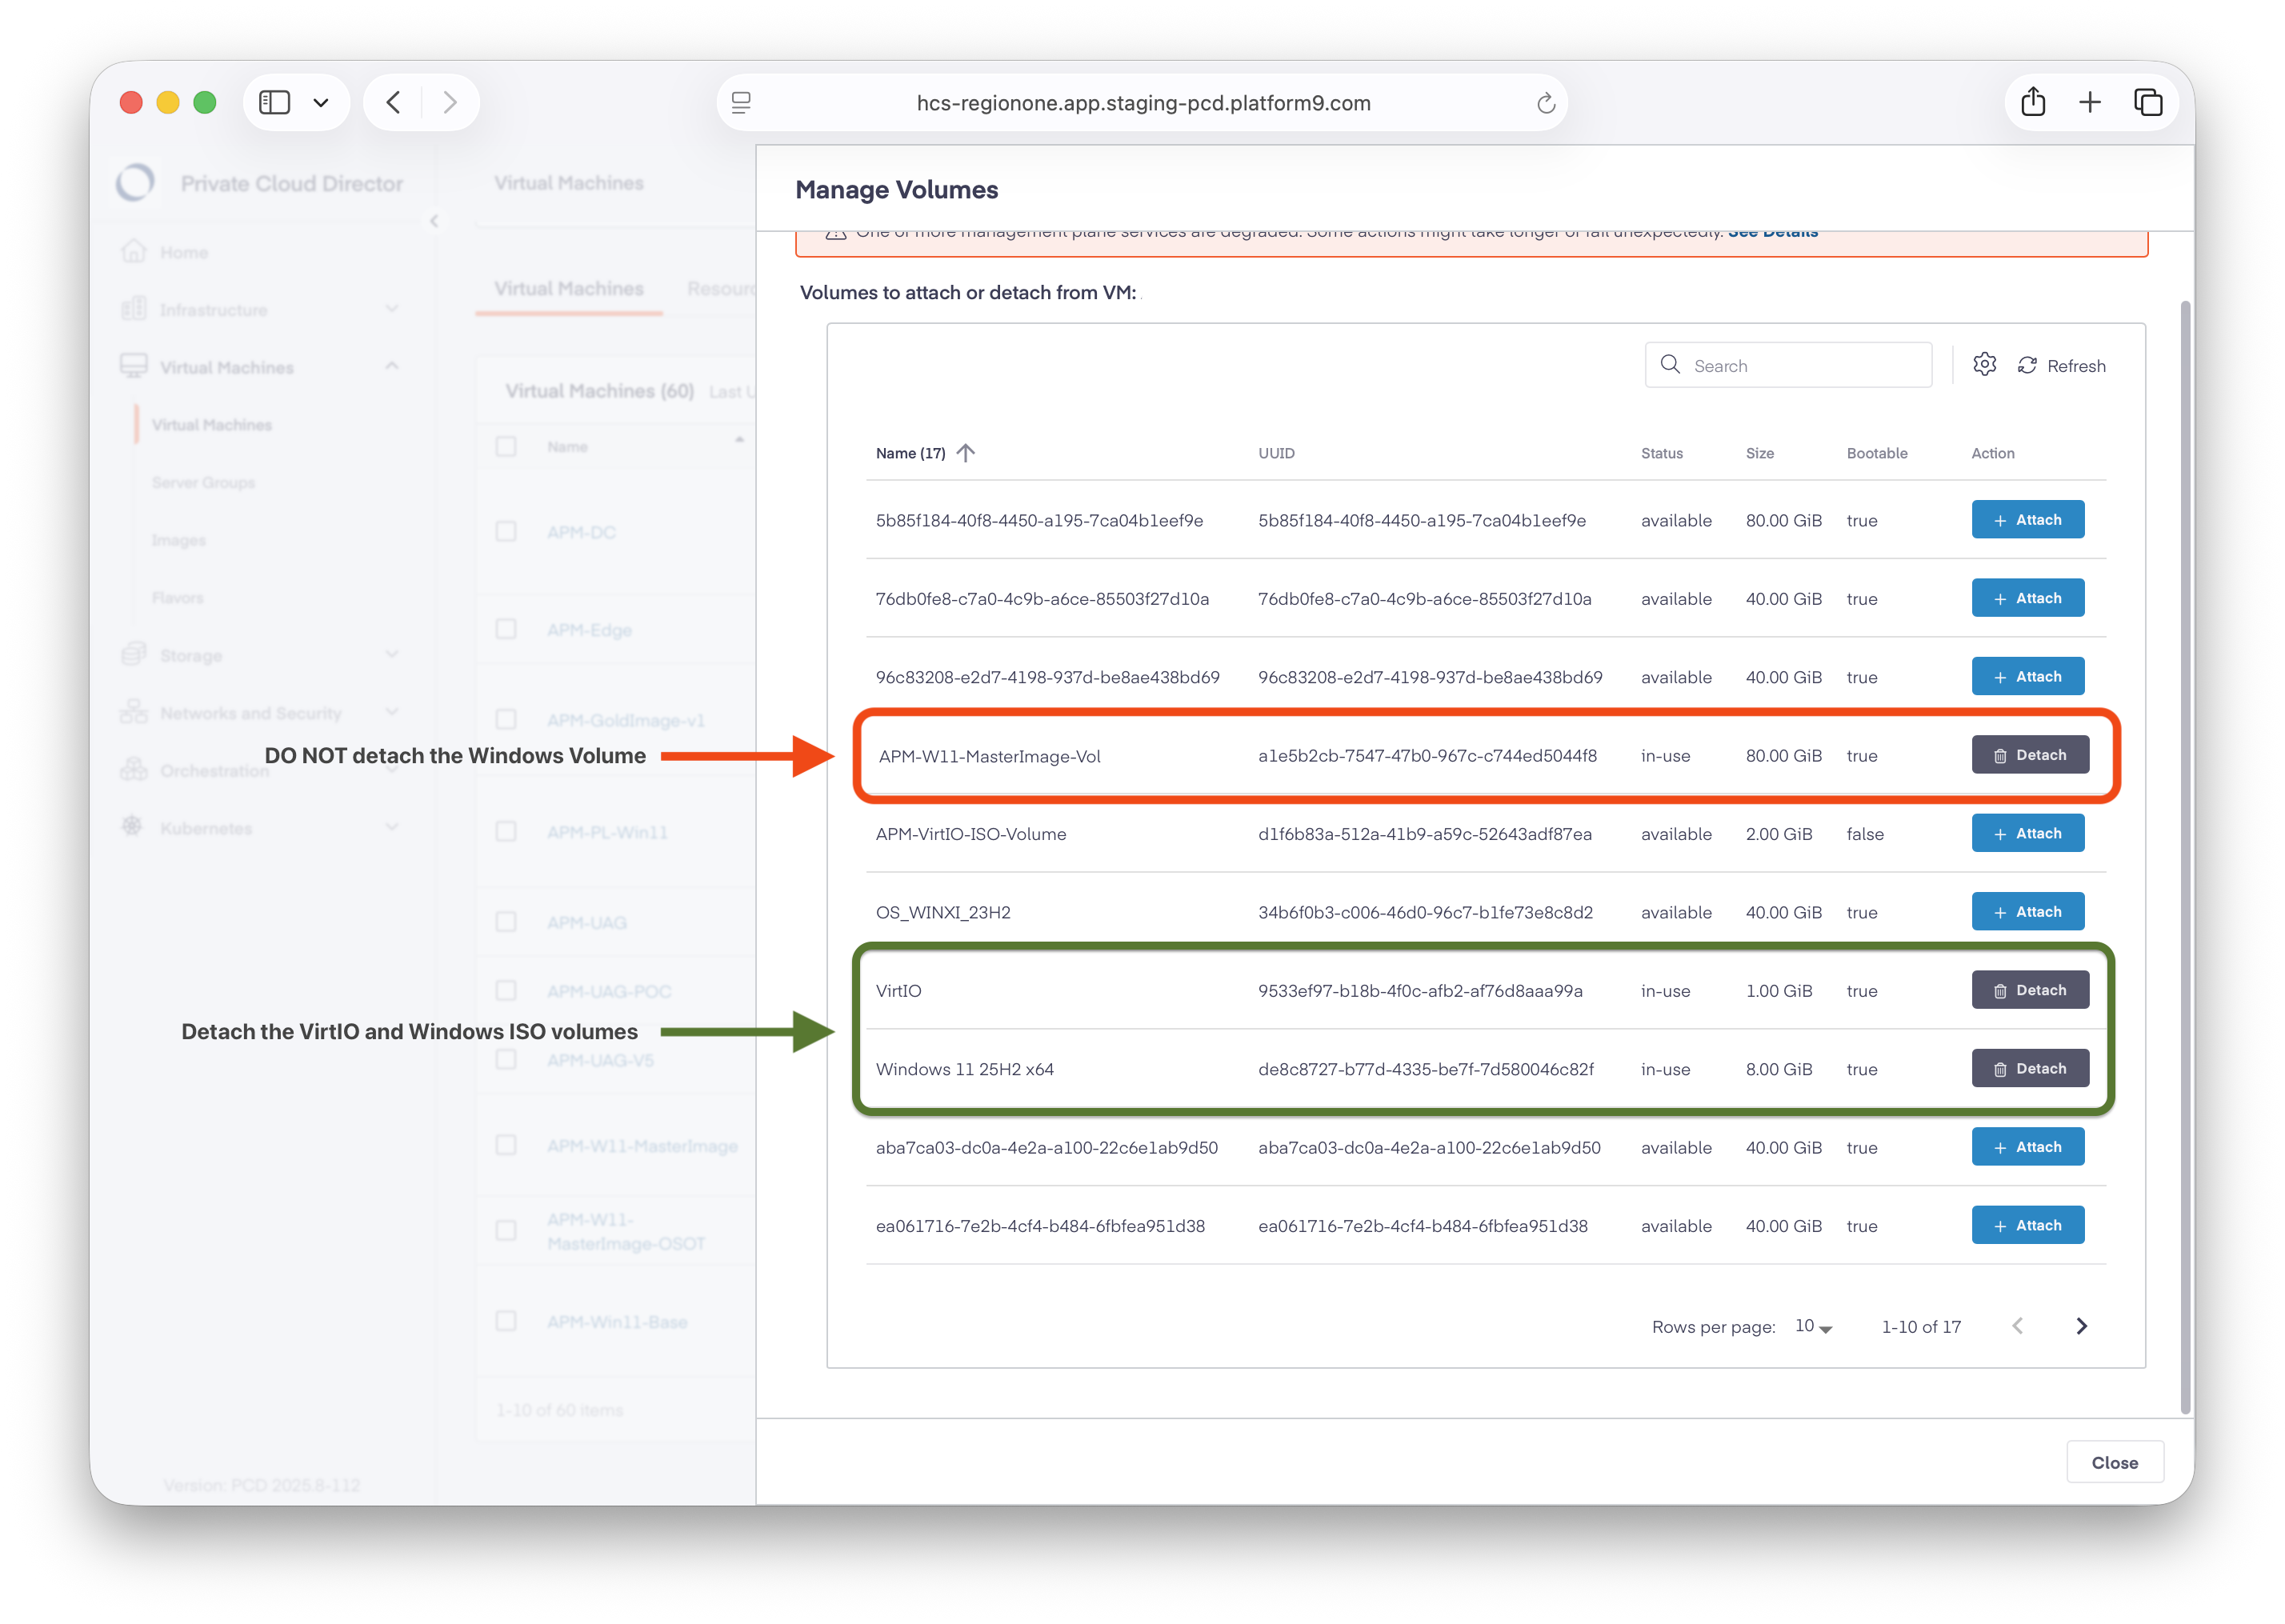
Task: Detach the VirtIO volume
Action: pyautogui.click(x=2030, y=990)
